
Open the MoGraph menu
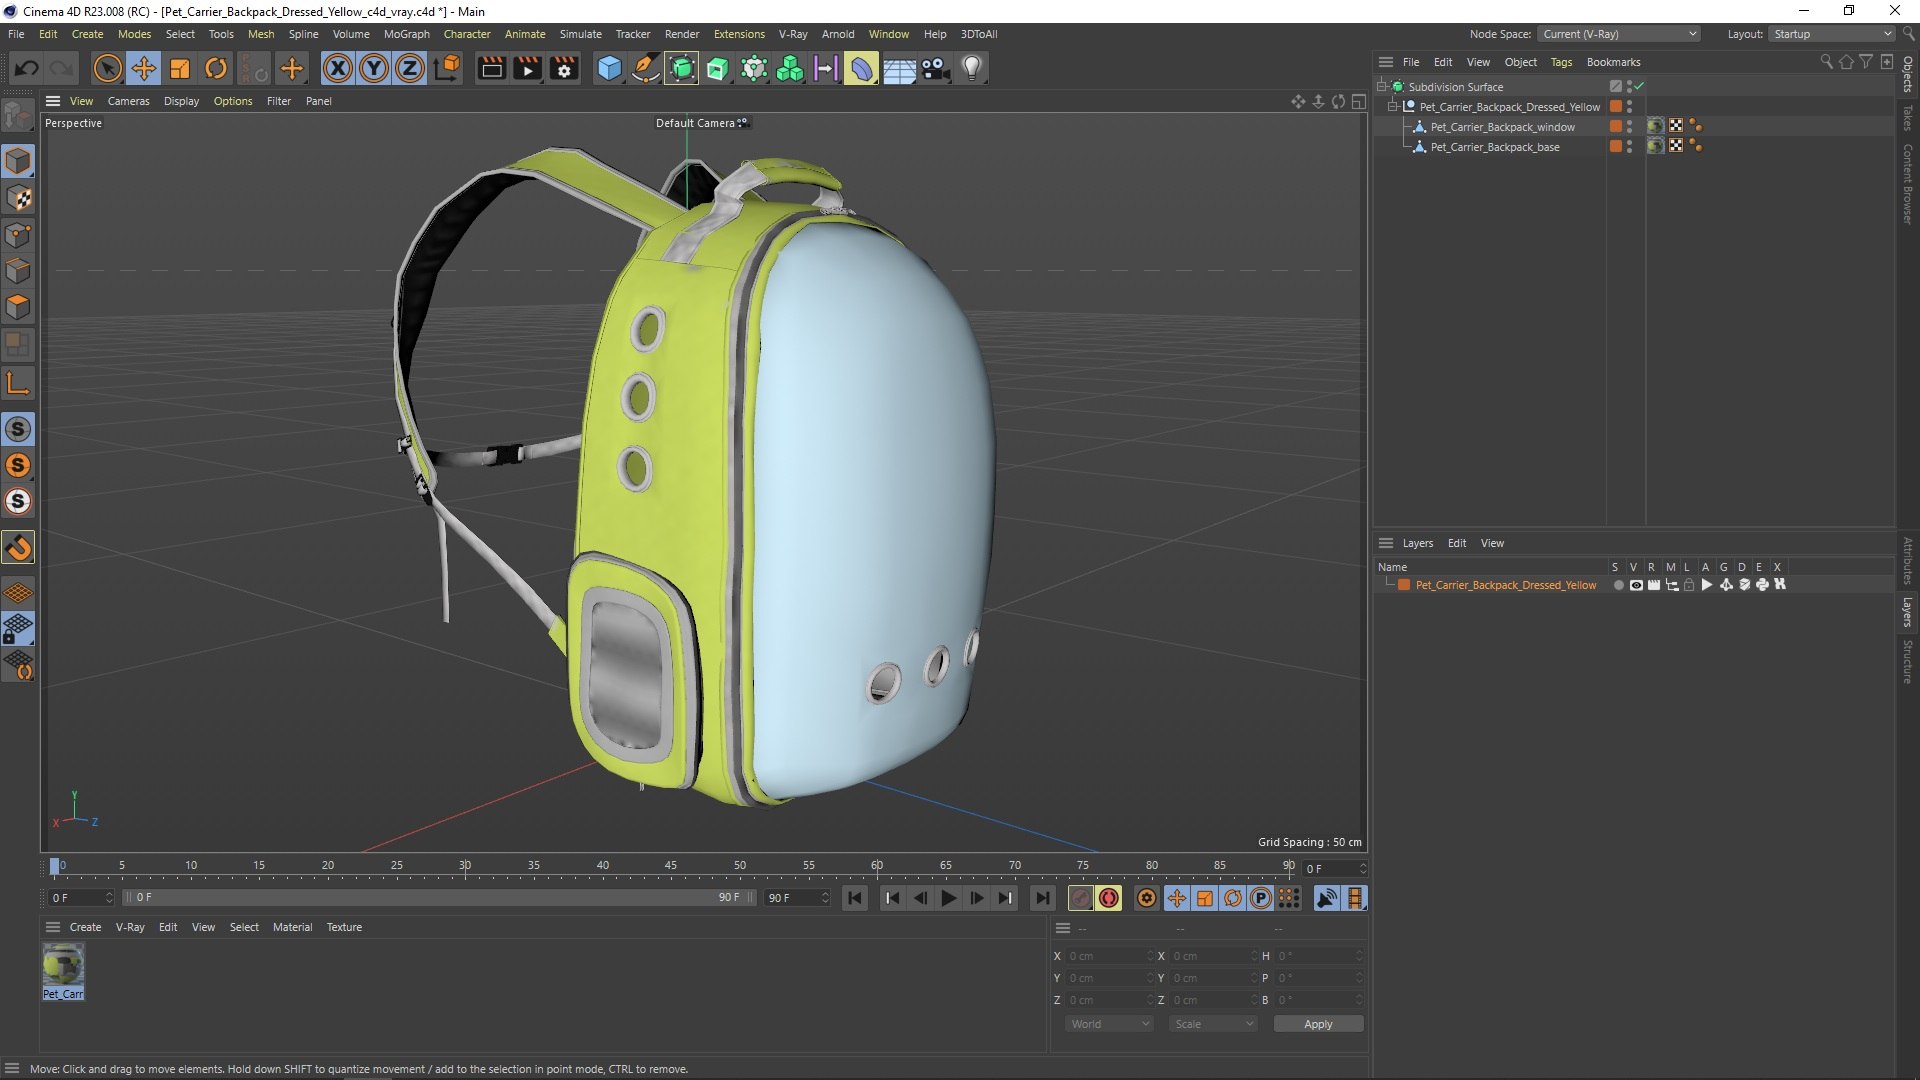406,34
